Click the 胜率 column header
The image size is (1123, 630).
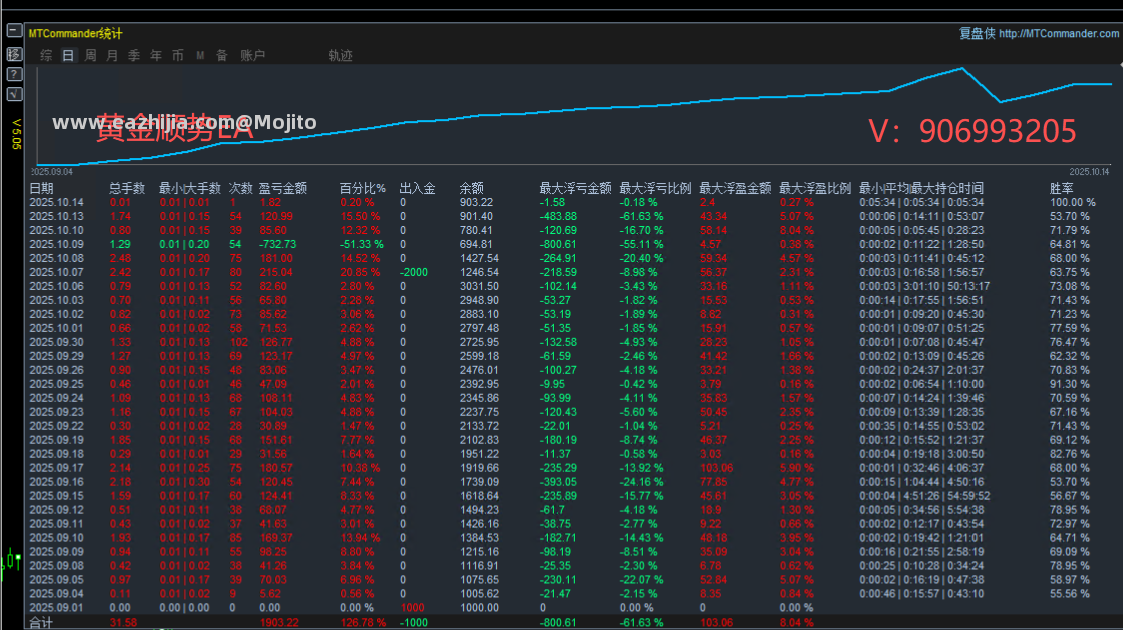pos(1061,188)
